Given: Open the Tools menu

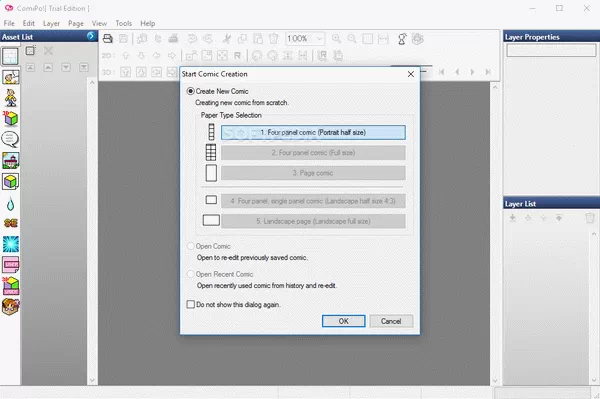Looking at the screenshot, I should [x=124, y=23].
